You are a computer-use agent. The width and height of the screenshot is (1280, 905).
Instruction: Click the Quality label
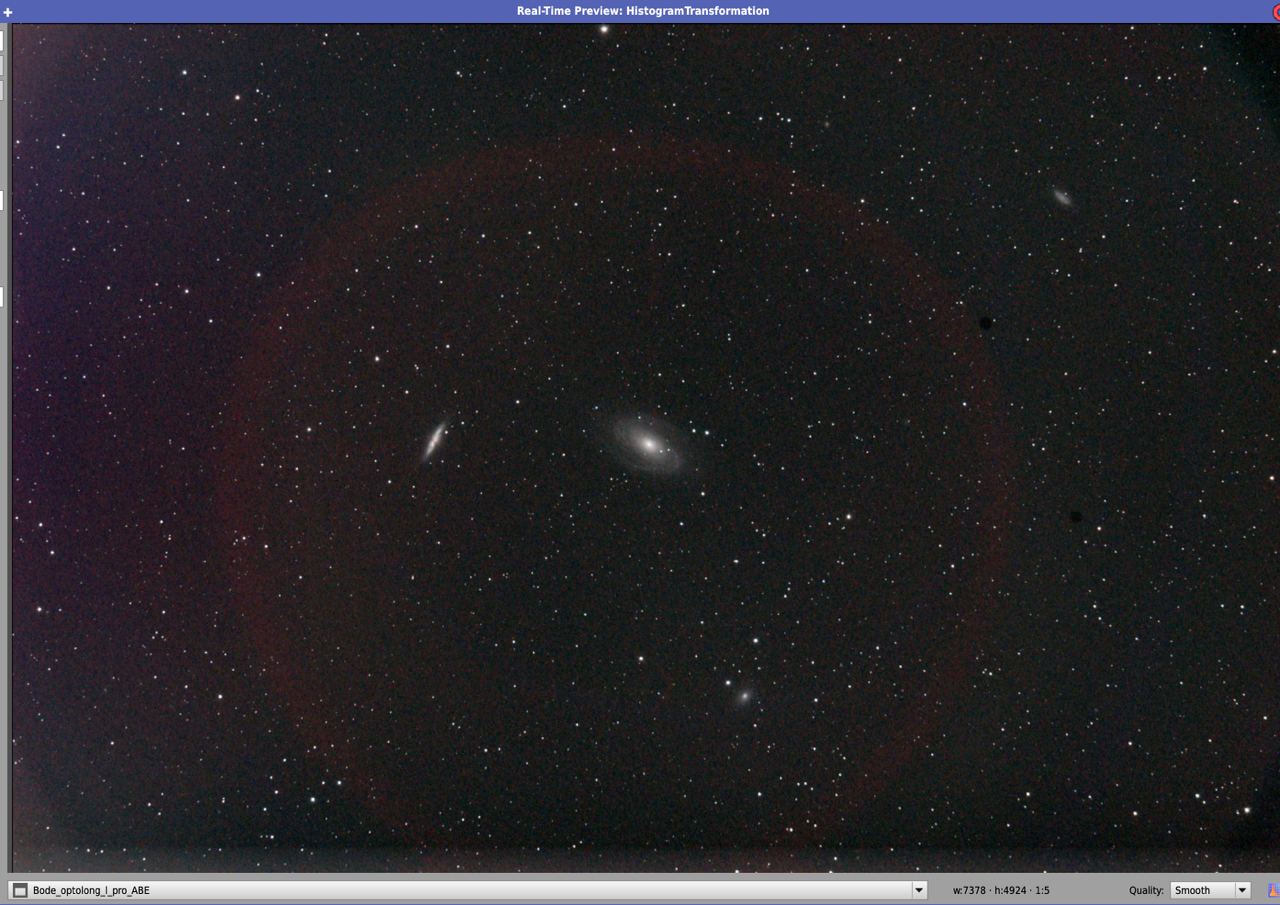1146,890
